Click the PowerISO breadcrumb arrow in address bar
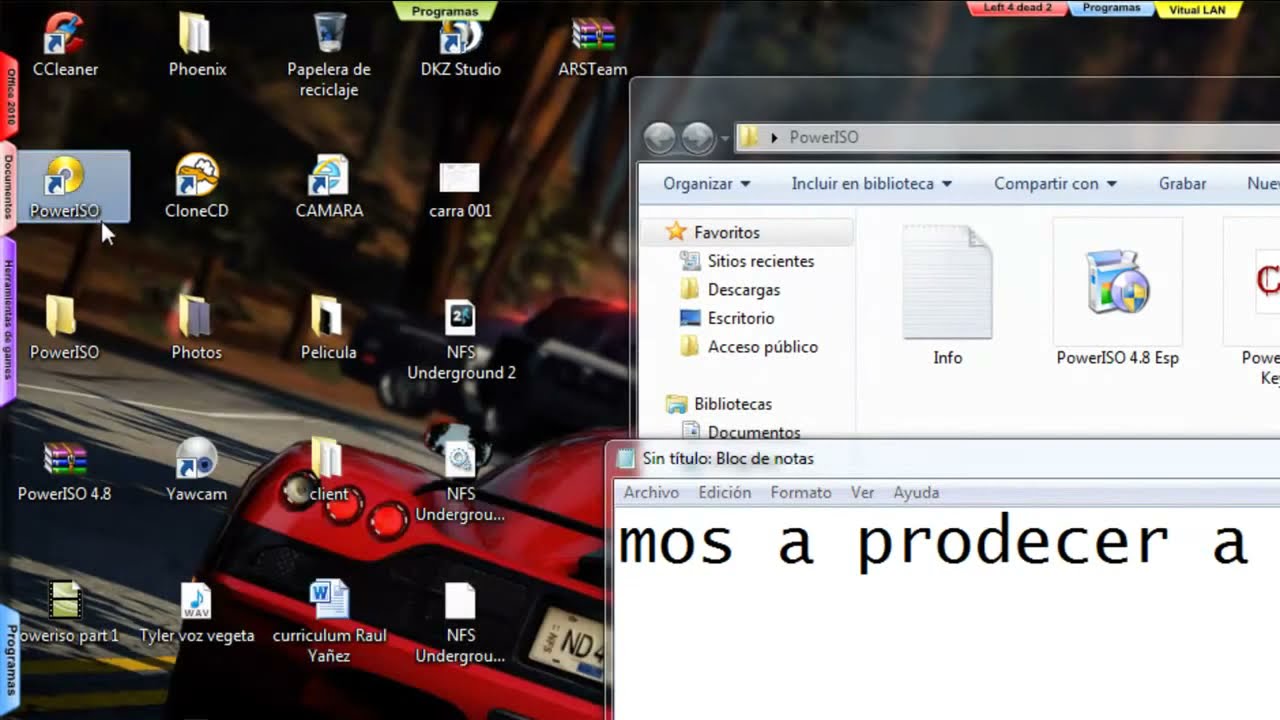The width and height of the screenshot is (1280, 720). point(774,138)
